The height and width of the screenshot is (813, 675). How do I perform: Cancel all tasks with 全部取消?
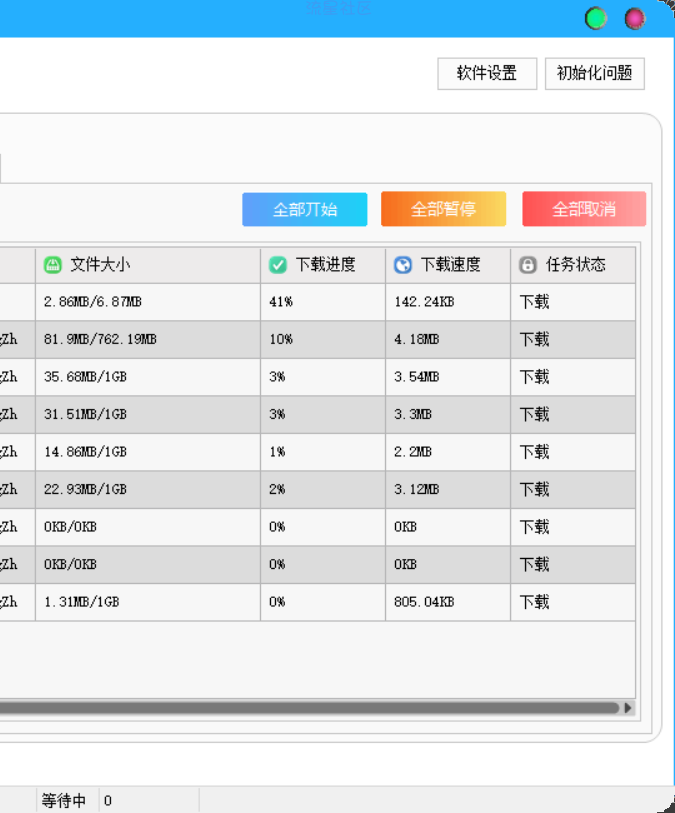click(584, 209)
